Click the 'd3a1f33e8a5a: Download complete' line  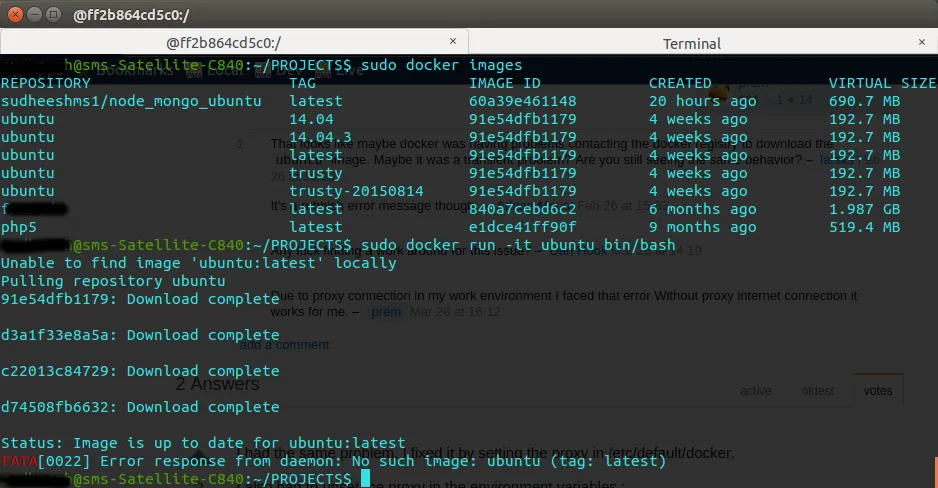[x=140, y=335]
